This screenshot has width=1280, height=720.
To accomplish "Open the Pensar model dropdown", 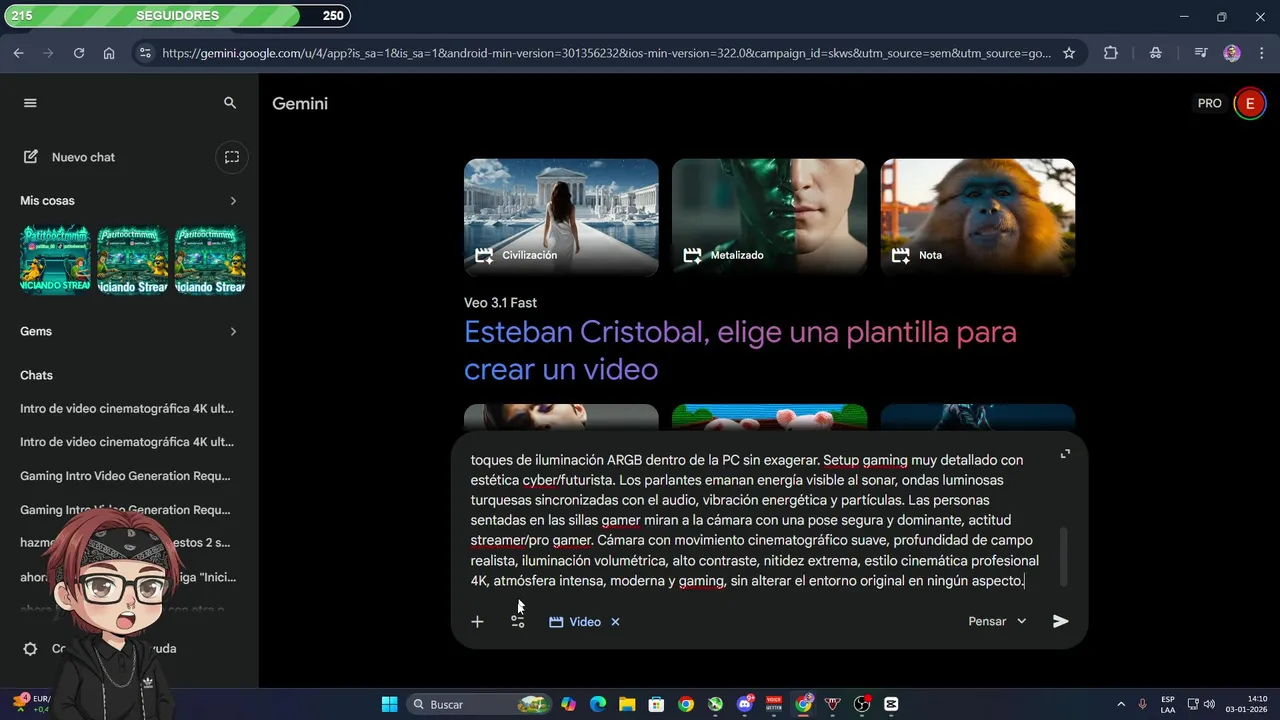I will [x=997, y=622].
